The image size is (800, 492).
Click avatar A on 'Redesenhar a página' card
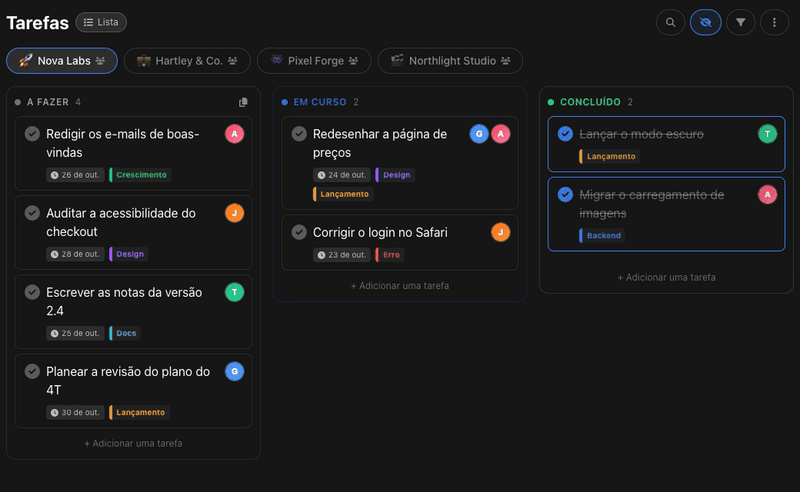click(x=501, y=134)
